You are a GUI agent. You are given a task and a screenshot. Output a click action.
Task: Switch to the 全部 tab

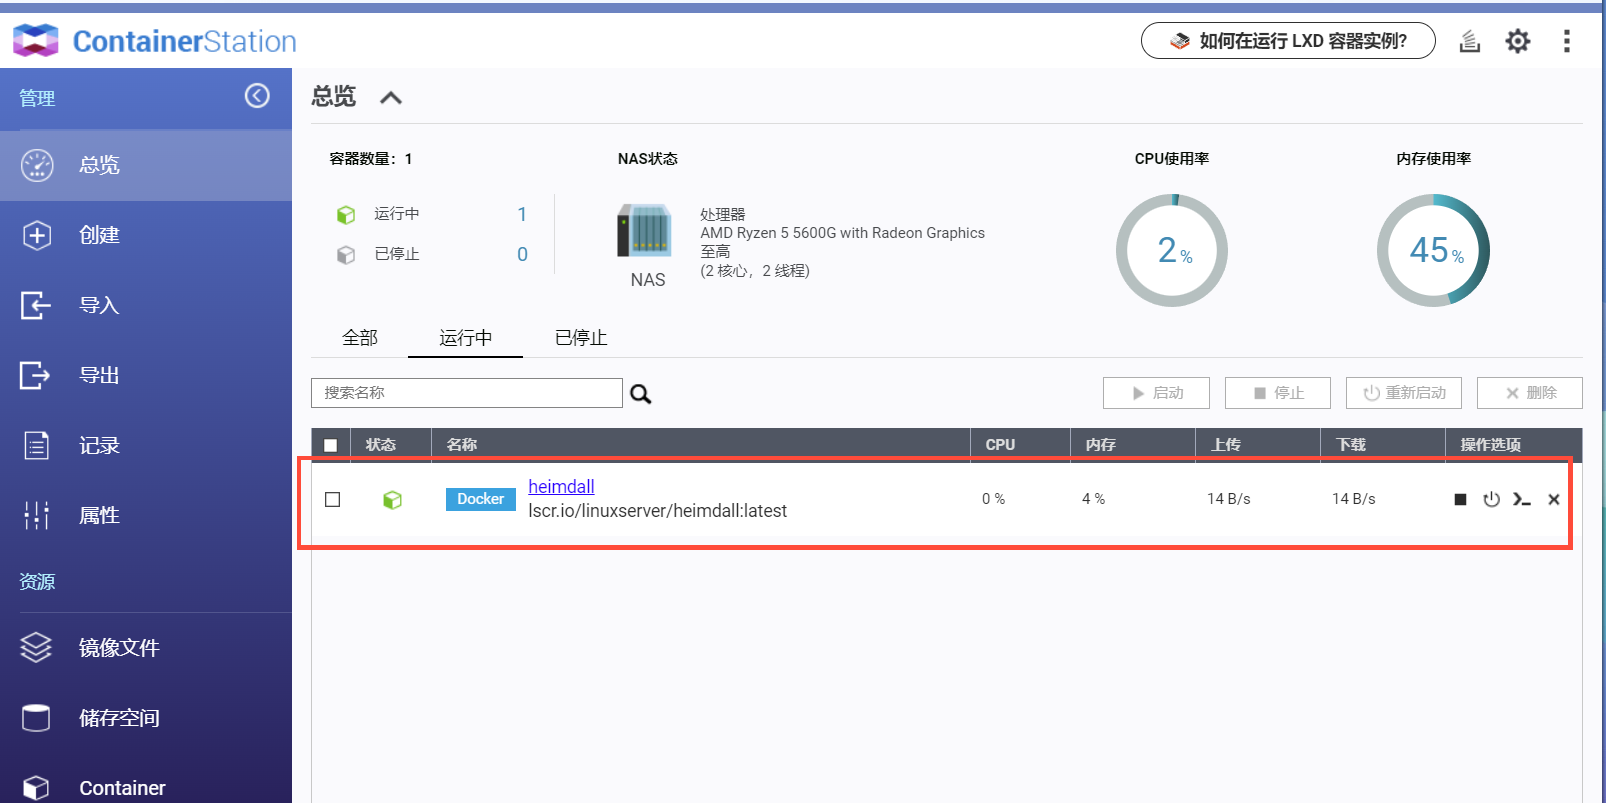(360, 338)
